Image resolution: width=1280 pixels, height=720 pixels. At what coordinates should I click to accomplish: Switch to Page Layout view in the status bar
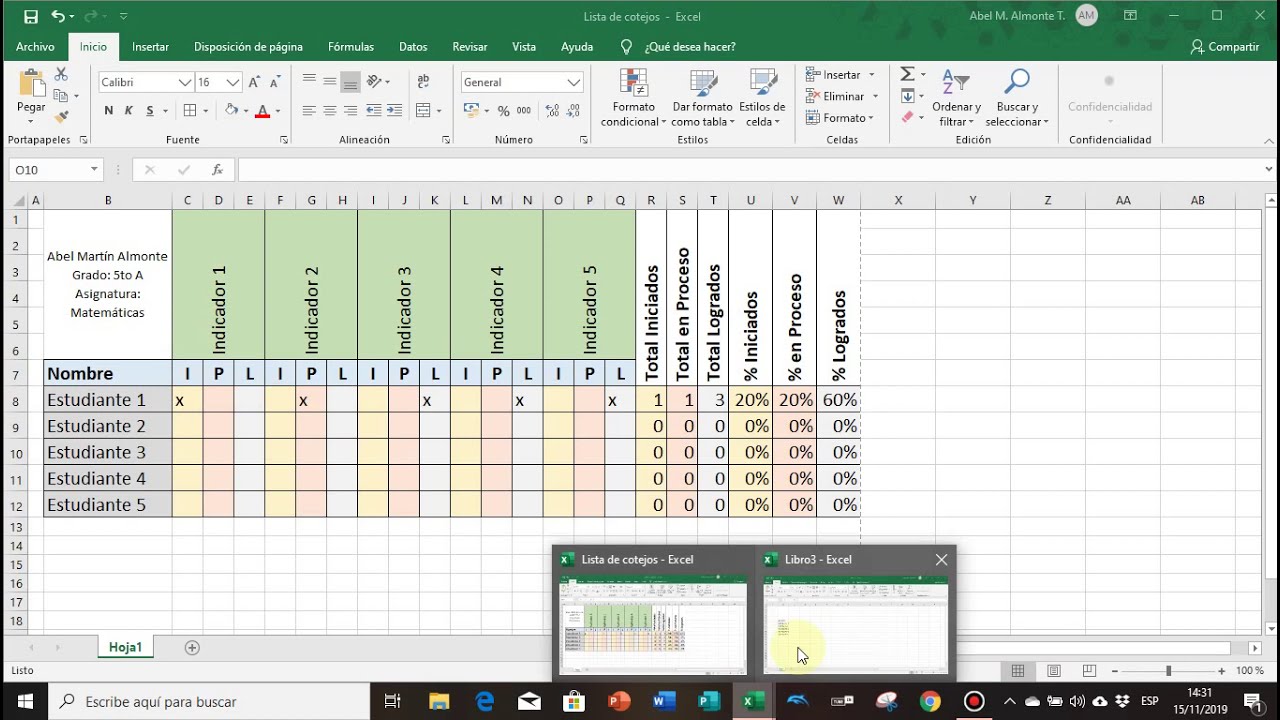1054,671
